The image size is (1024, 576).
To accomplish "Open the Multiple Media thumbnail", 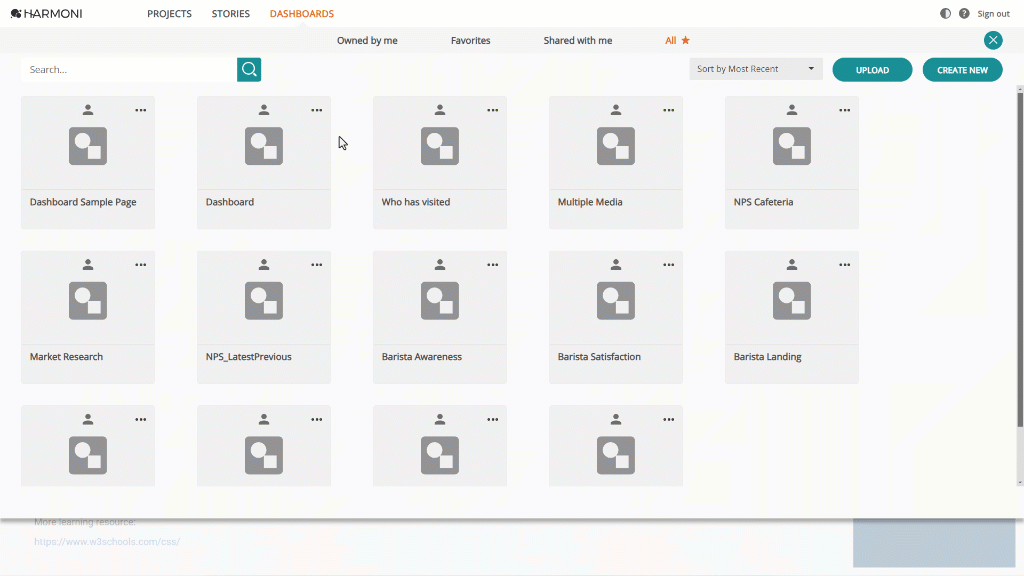I will (x=616, y=146).
